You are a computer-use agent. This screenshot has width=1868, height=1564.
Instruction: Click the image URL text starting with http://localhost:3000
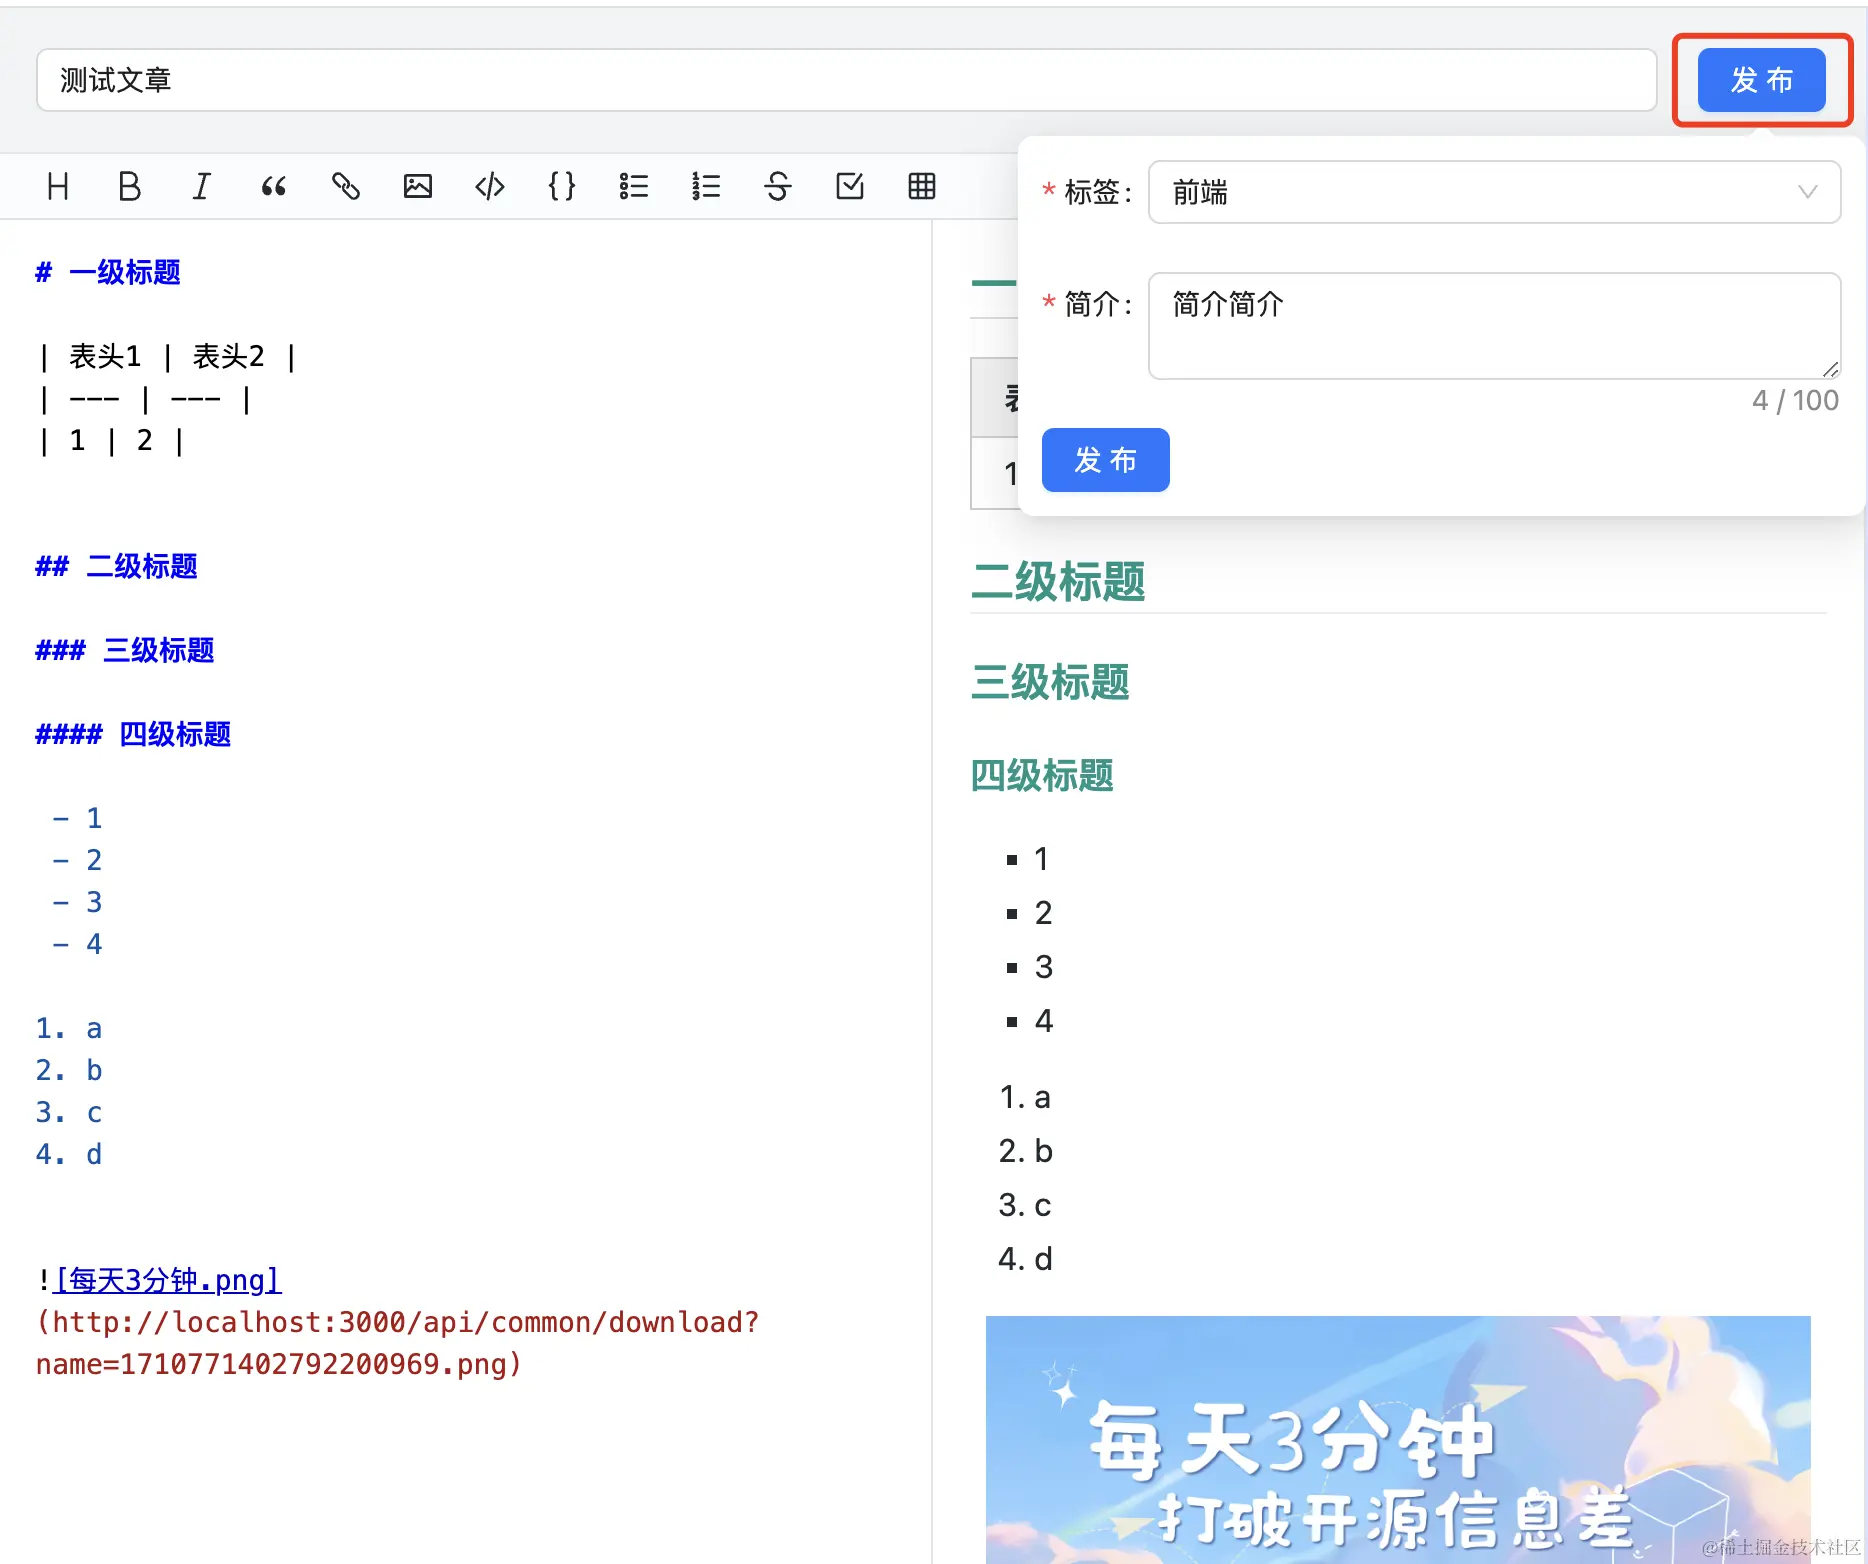pyautogui.click(x=398, y=1343)
